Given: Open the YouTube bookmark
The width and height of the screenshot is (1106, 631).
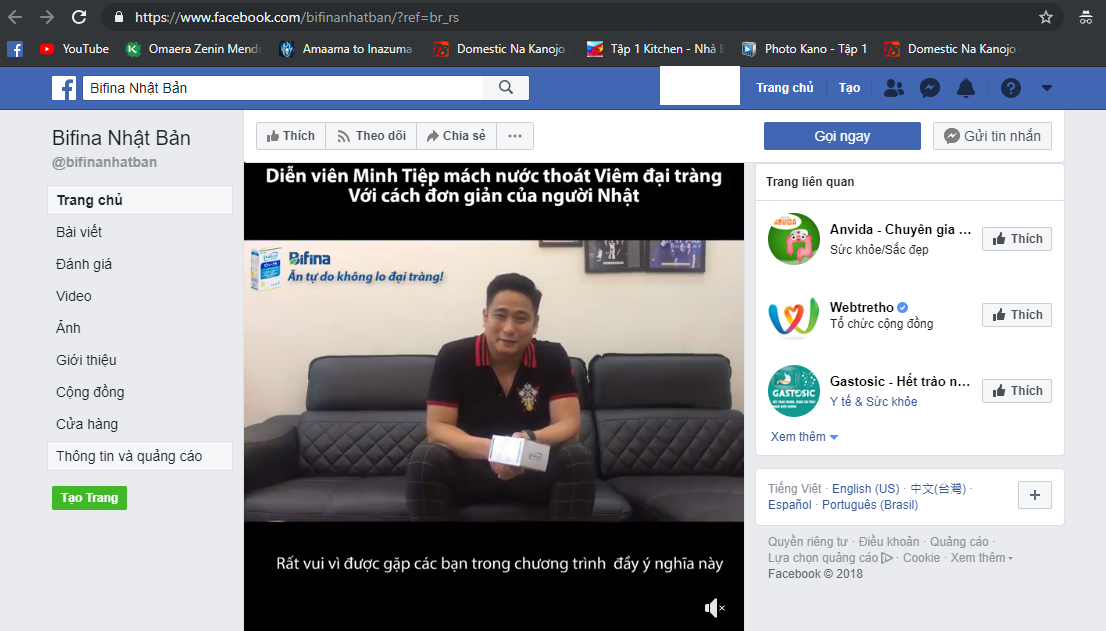Looking at the screenshot, I should 74,49.
